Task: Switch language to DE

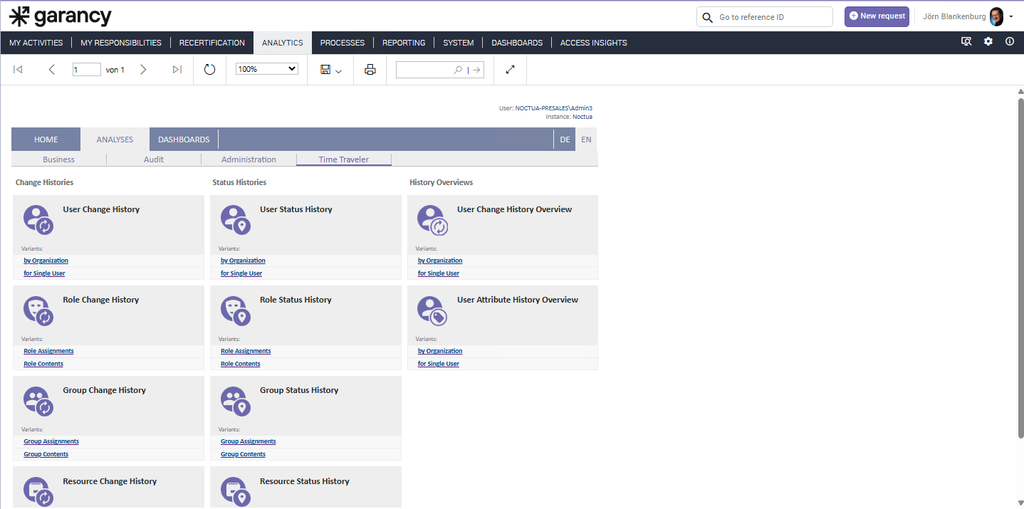Action: pos(564,139)
